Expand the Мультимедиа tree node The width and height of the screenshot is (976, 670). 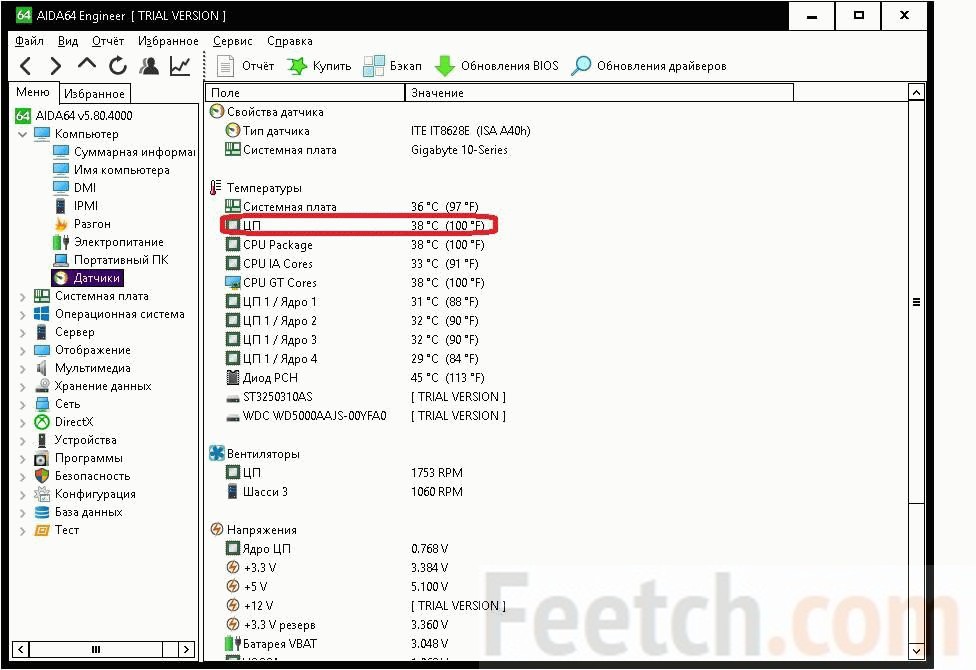[22, 369]
